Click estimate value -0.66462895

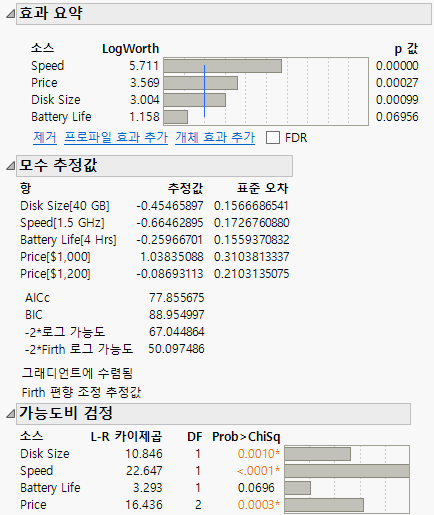pyautogui.click(x=170, y=223)
